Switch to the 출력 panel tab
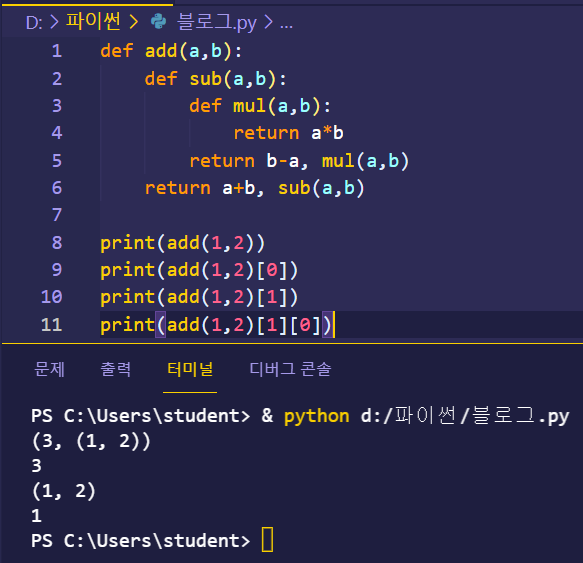 116,369
